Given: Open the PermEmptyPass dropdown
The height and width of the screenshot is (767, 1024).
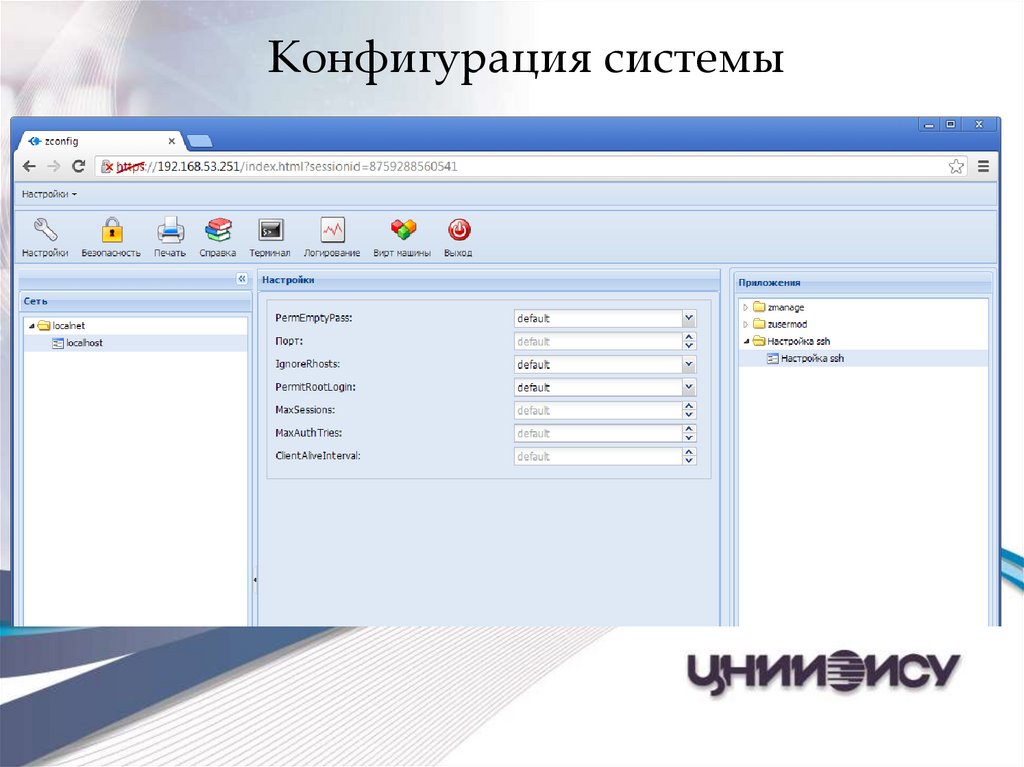Looking at the screenshot, I should click(x=689, y=319).
